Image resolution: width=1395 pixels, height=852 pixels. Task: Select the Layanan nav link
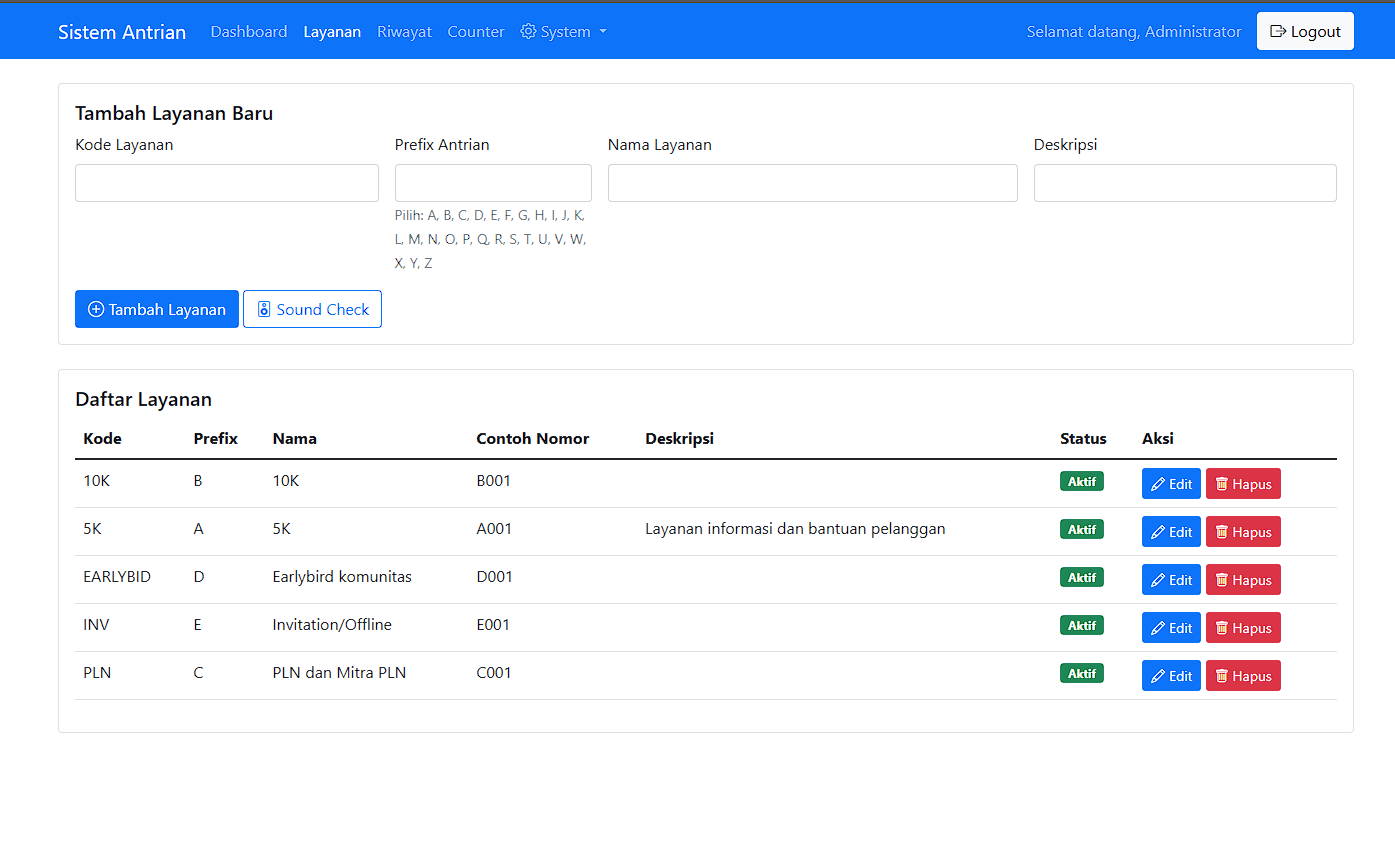332,32
